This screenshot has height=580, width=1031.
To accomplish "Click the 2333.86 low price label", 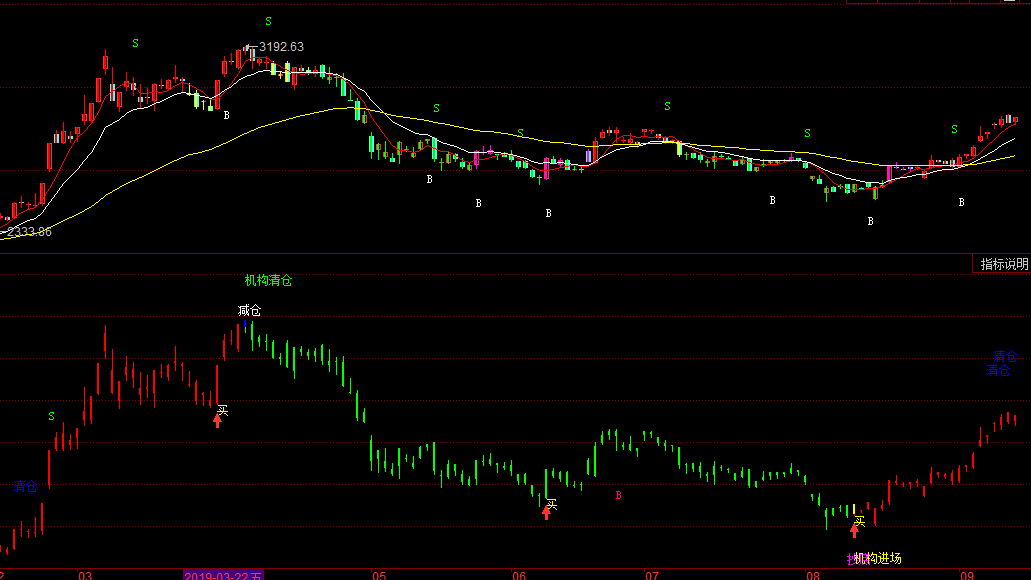I will pos(29,232).
